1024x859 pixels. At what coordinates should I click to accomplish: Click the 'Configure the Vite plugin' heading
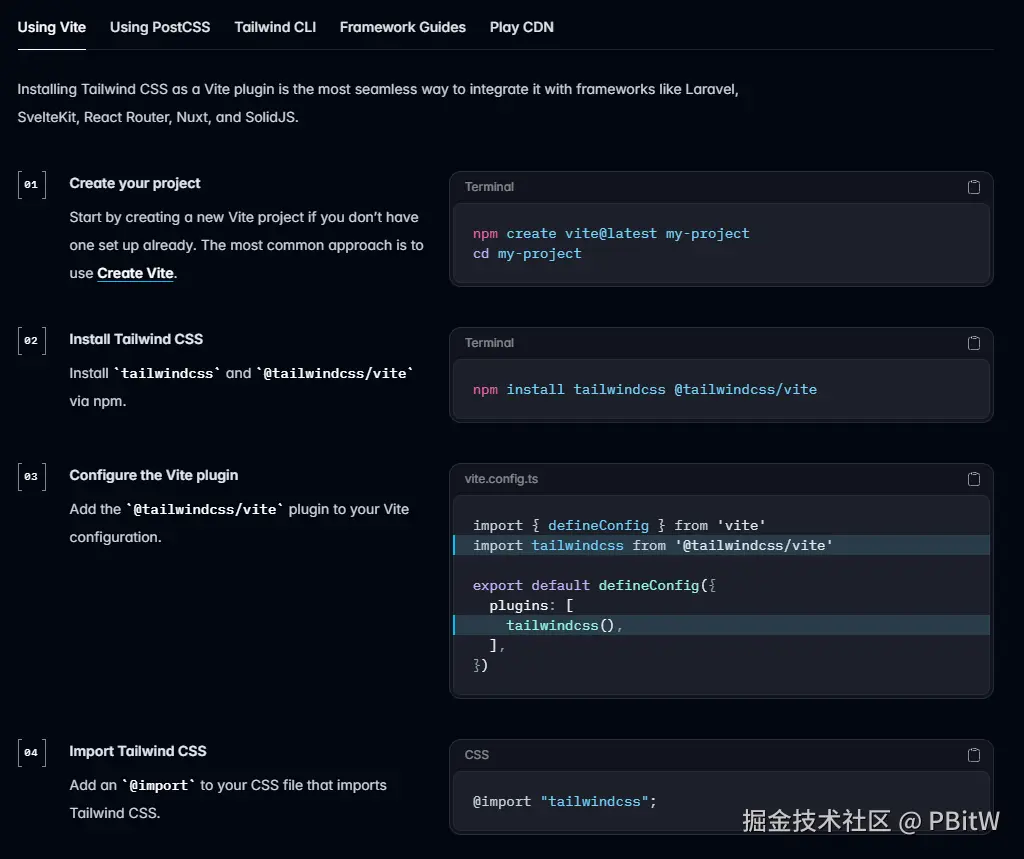click(153, 475)
